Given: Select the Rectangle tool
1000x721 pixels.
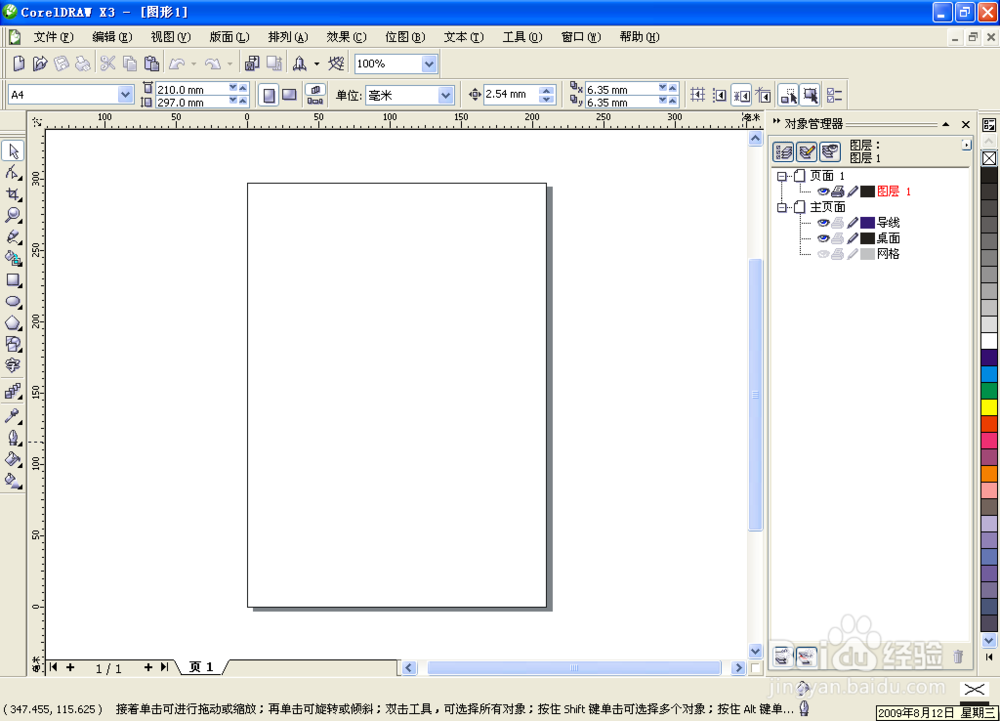Looking at the screenshot, I should point(13,281).
